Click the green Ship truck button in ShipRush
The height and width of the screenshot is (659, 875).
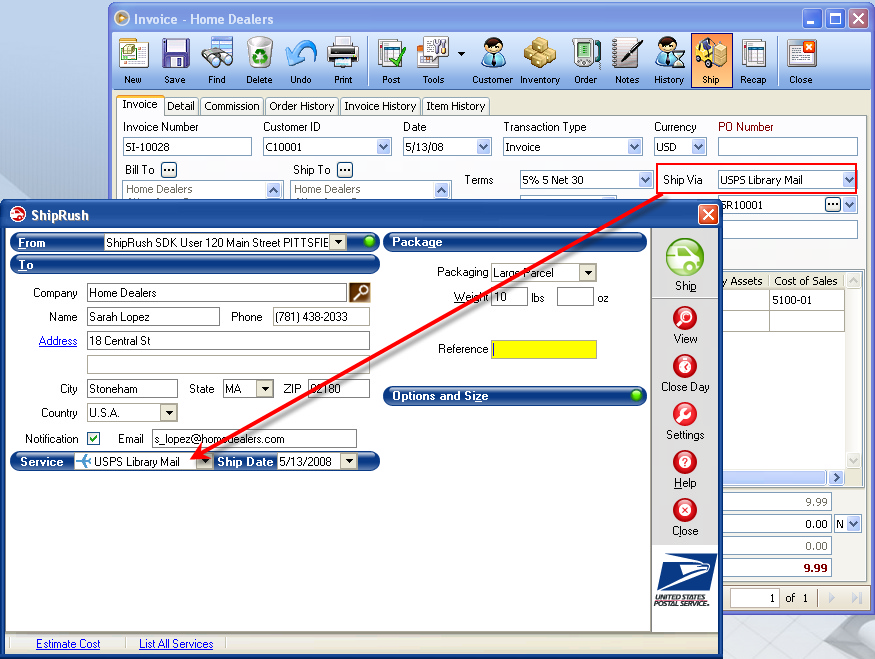tap(685, 264)
